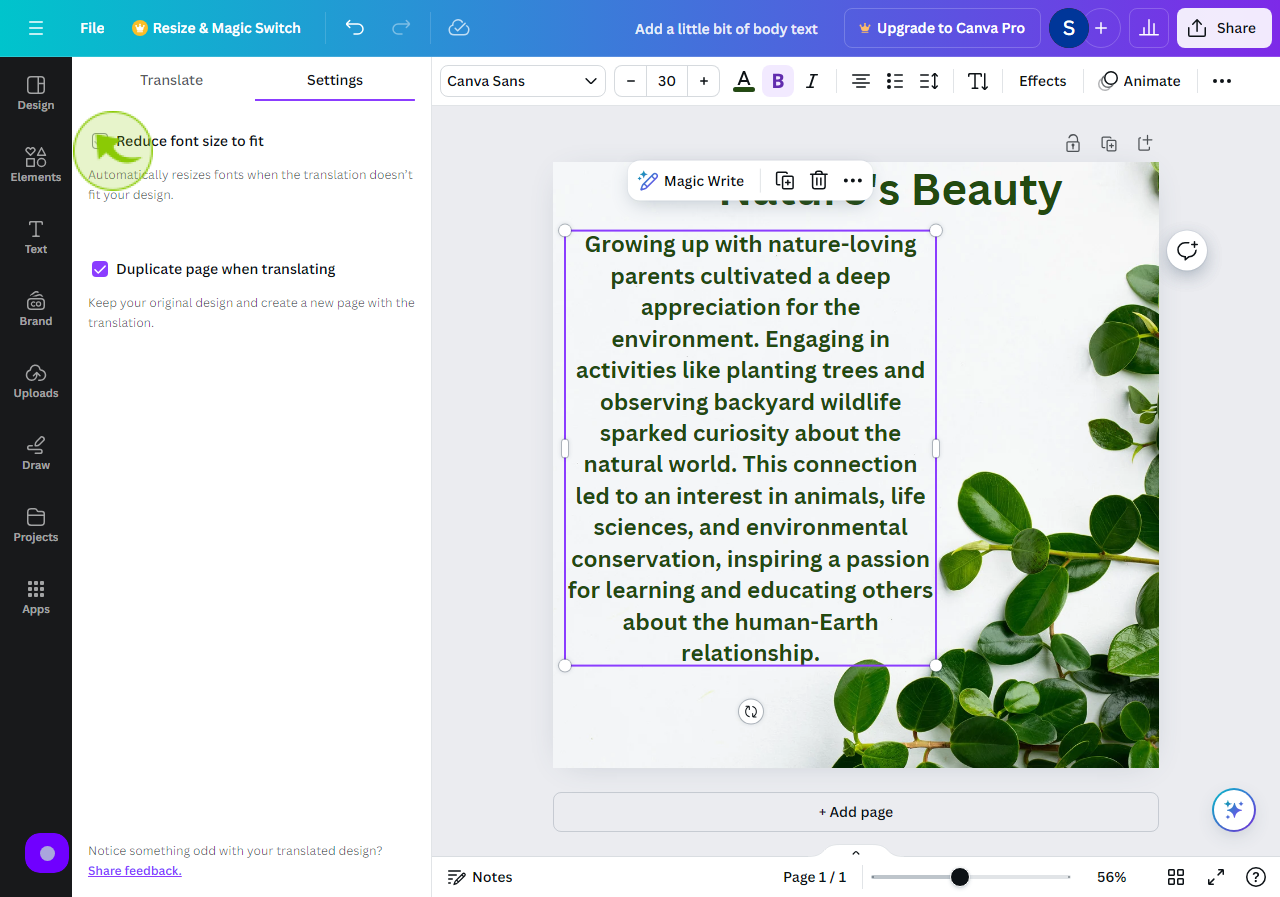Click the purple record circle button
The image size is (1280, 897).
point(47,853)
